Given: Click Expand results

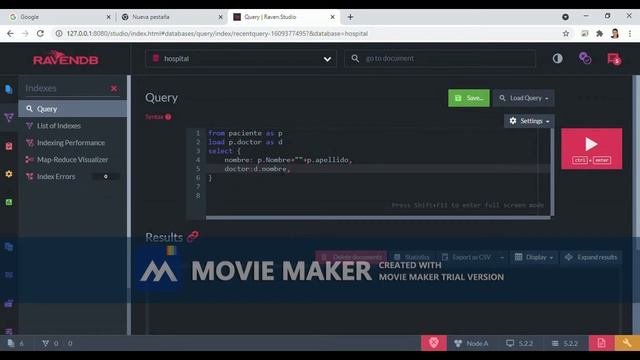Looking at the screenshot, I should pos(591,257).
